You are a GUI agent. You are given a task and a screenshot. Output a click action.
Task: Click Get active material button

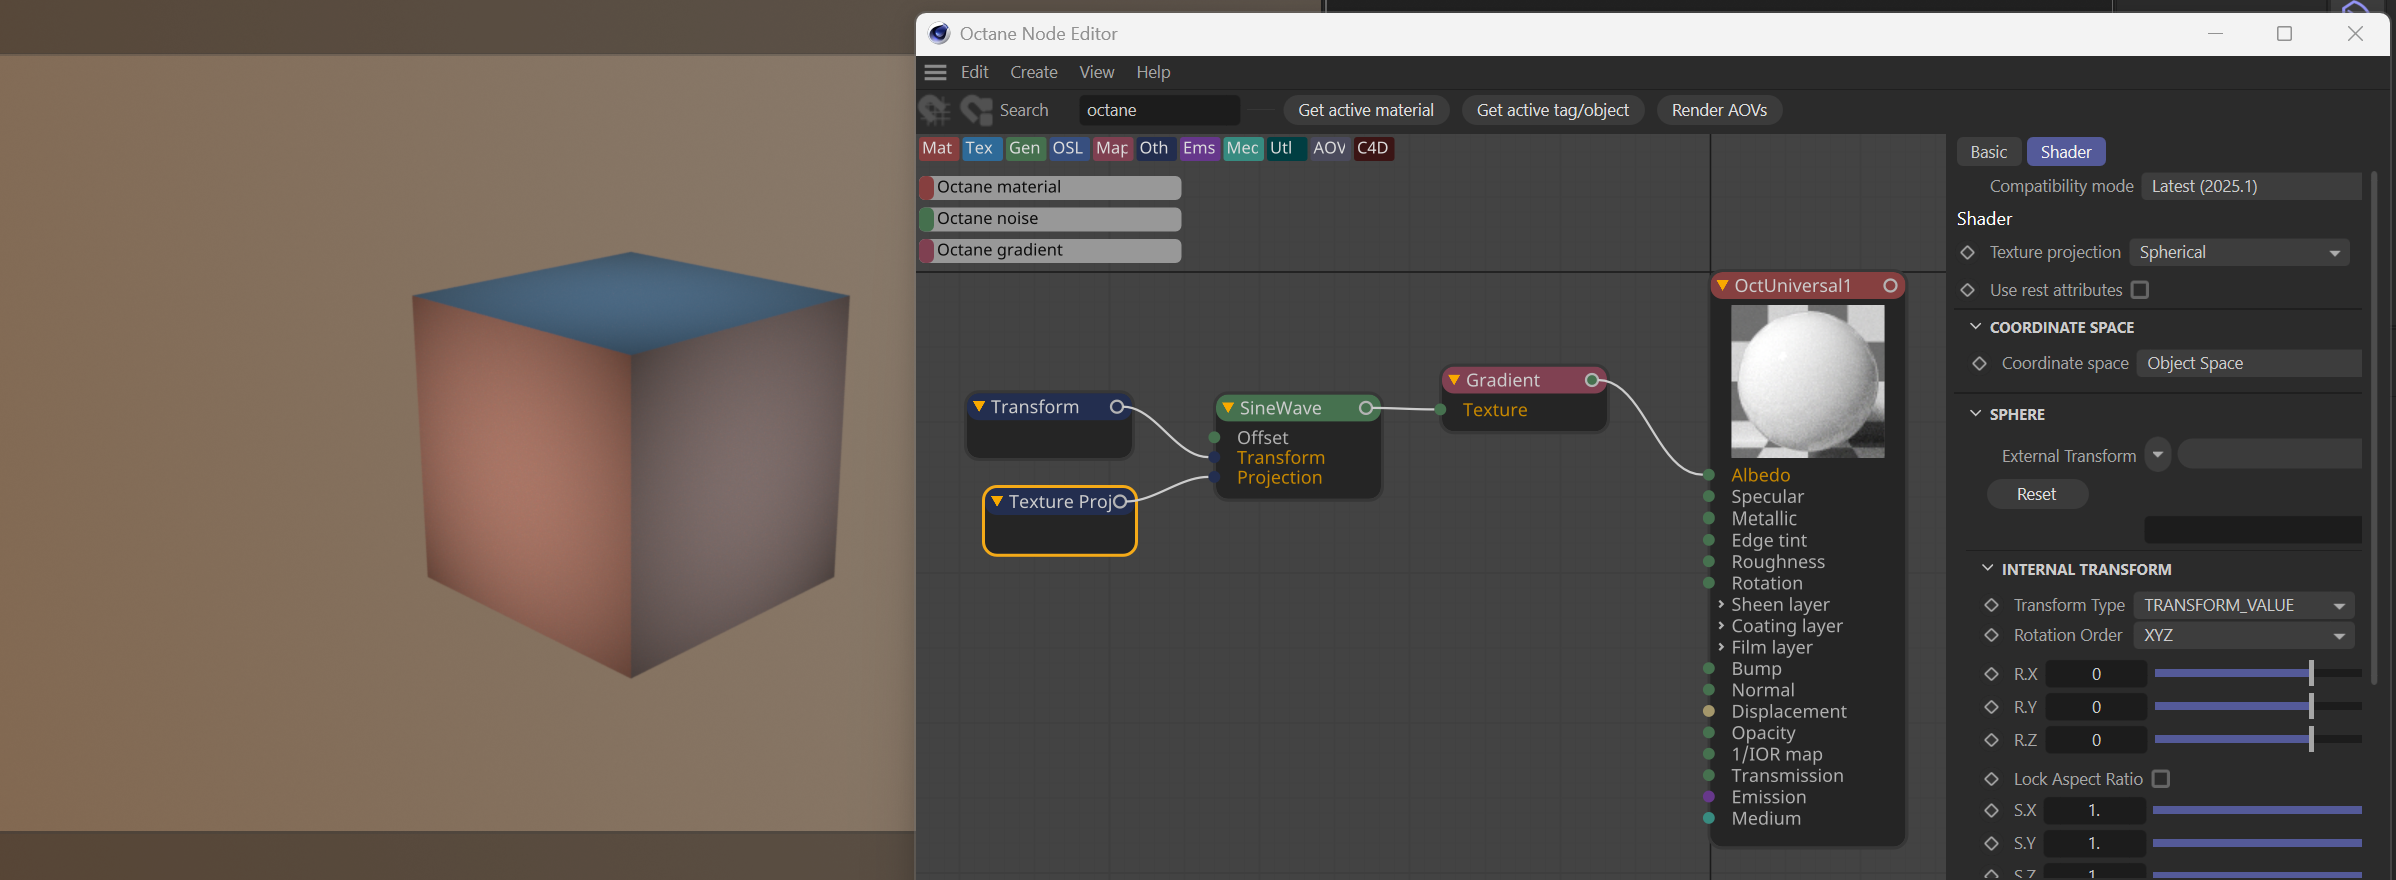[x=1365, y=110]
